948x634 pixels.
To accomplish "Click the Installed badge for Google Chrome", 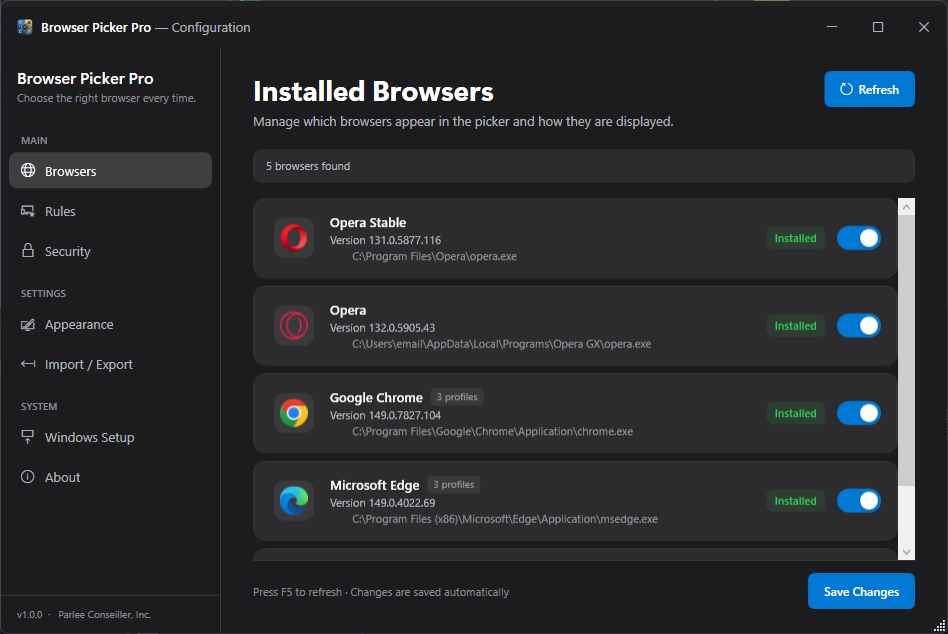I will [796, 413].
